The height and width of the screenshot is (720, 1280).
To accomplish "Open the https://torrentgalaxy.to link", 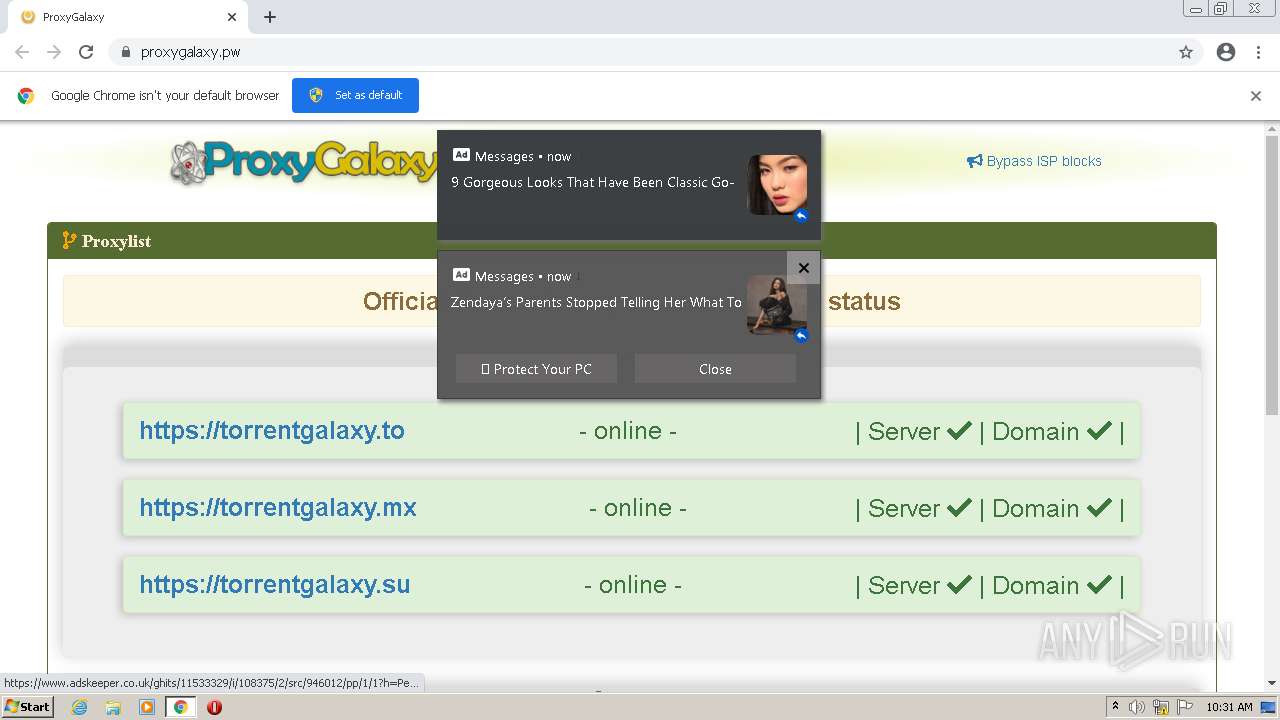I will point(272,431).
